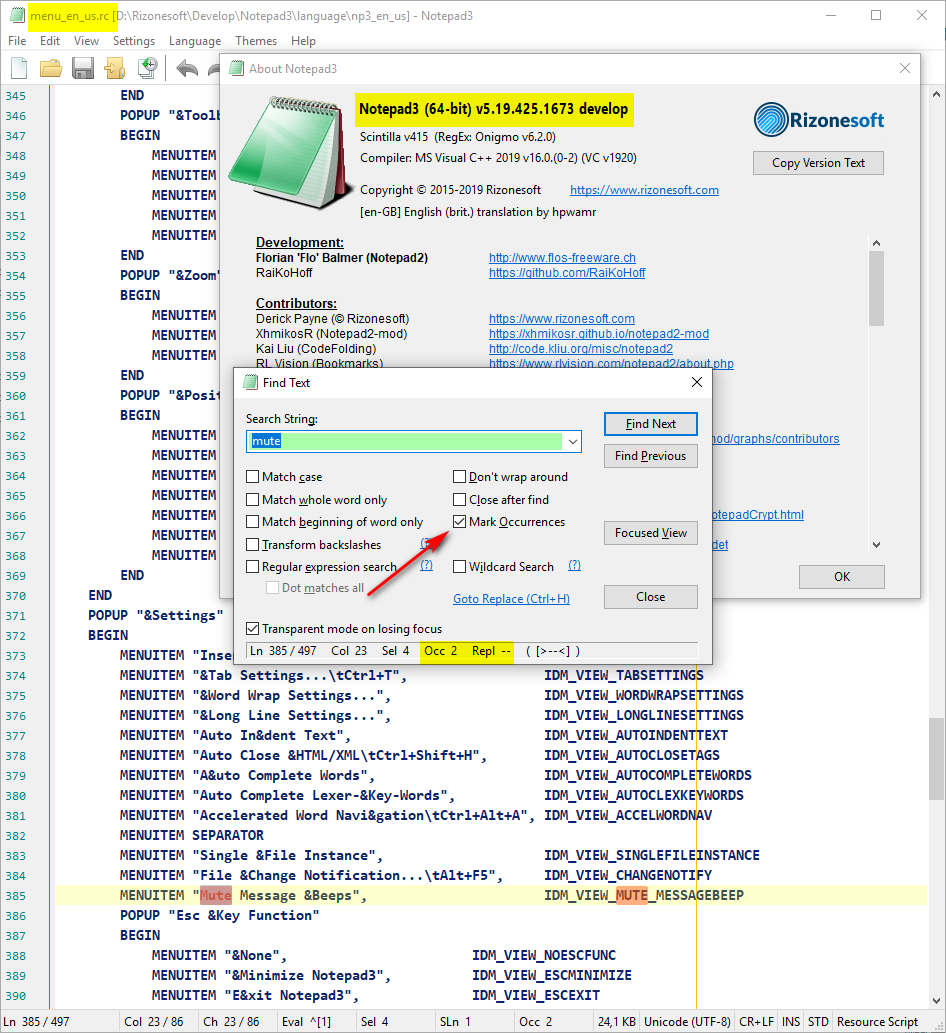Expand the Wildcard Search help link
The height and width of the screenshot is (1033, 946).
click(574, 566)
